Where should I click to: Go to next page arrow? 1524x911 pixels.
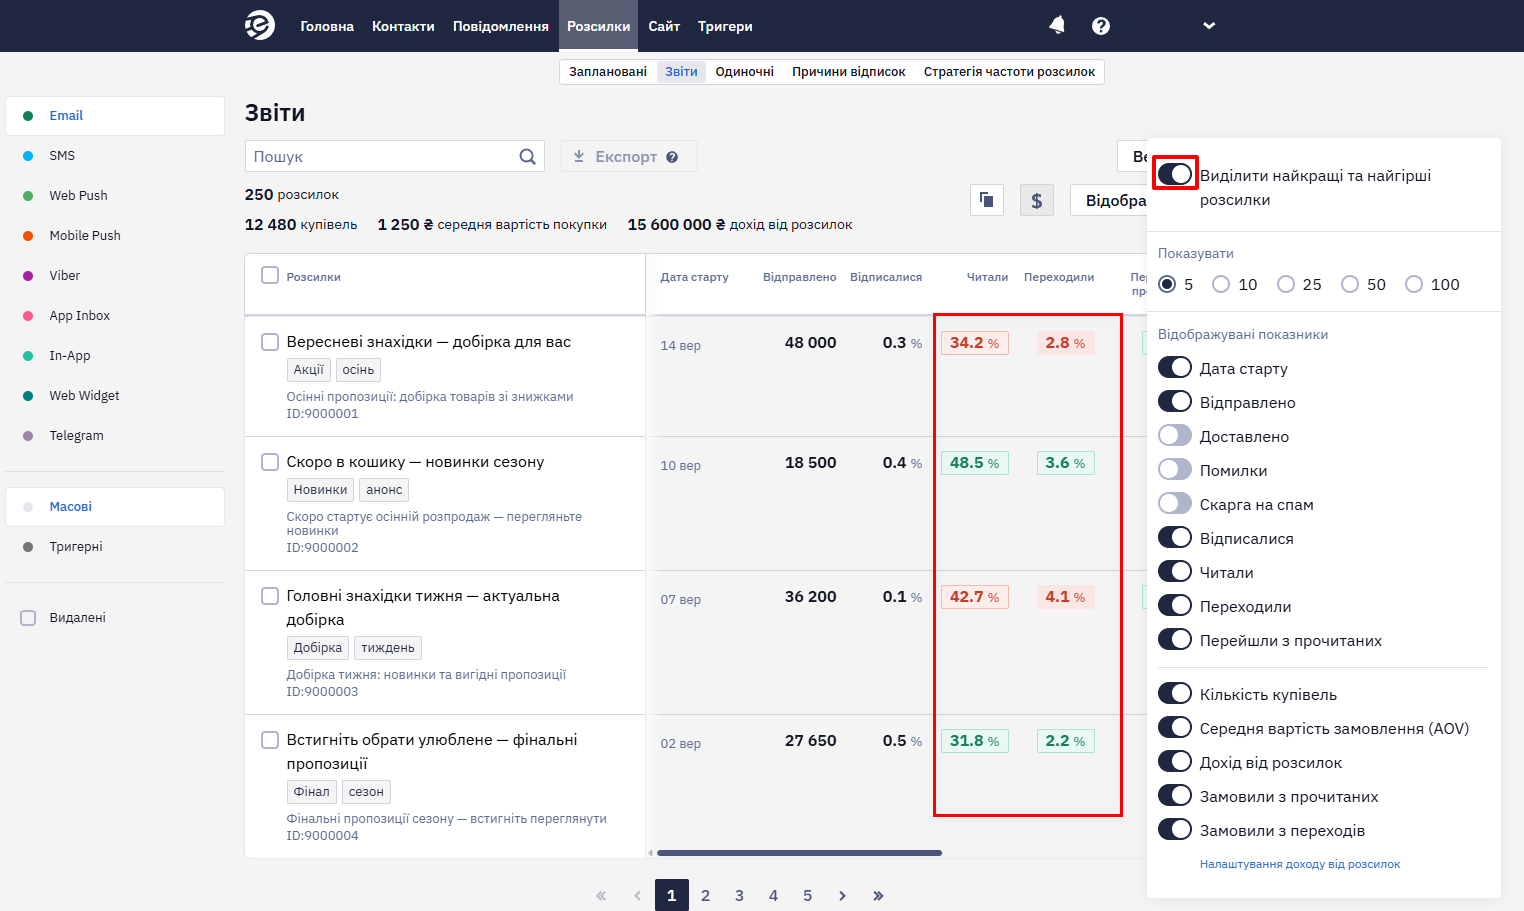(x=842, y=896)
